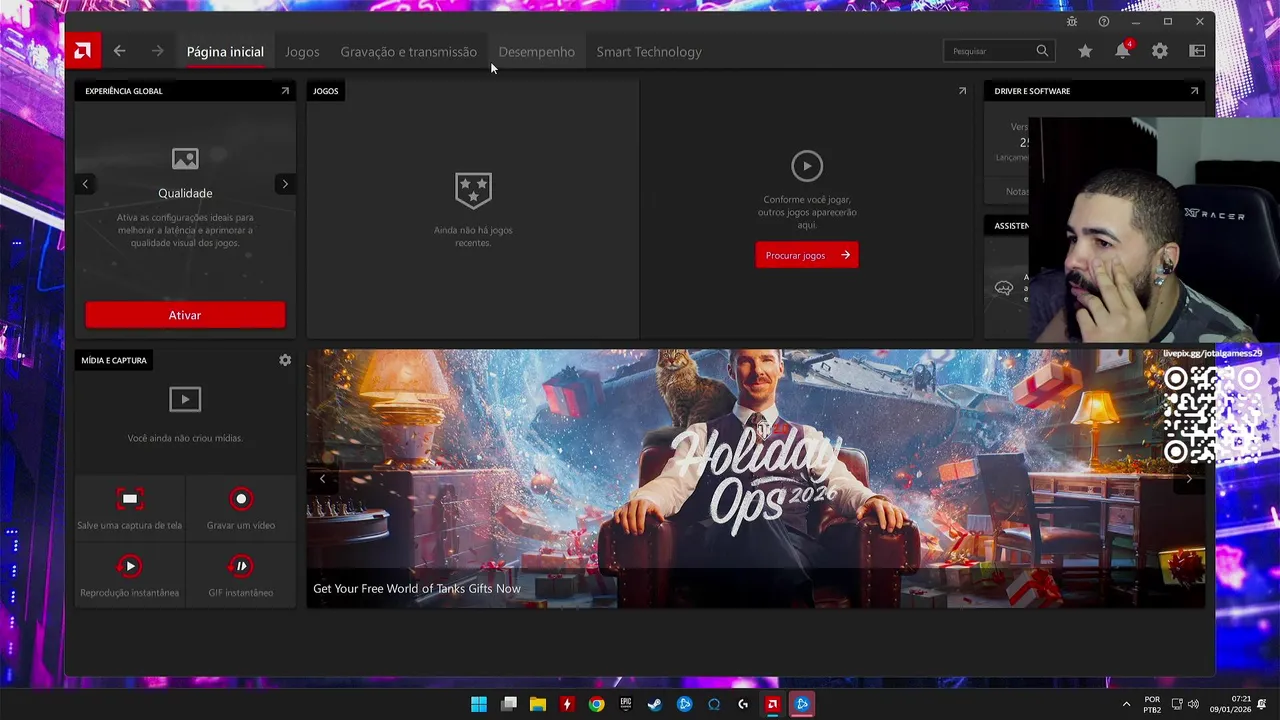Open File Explorer in taskbar
This screenshot has width=1280, height=720.
pyautogui.click(x=538, y=704)
